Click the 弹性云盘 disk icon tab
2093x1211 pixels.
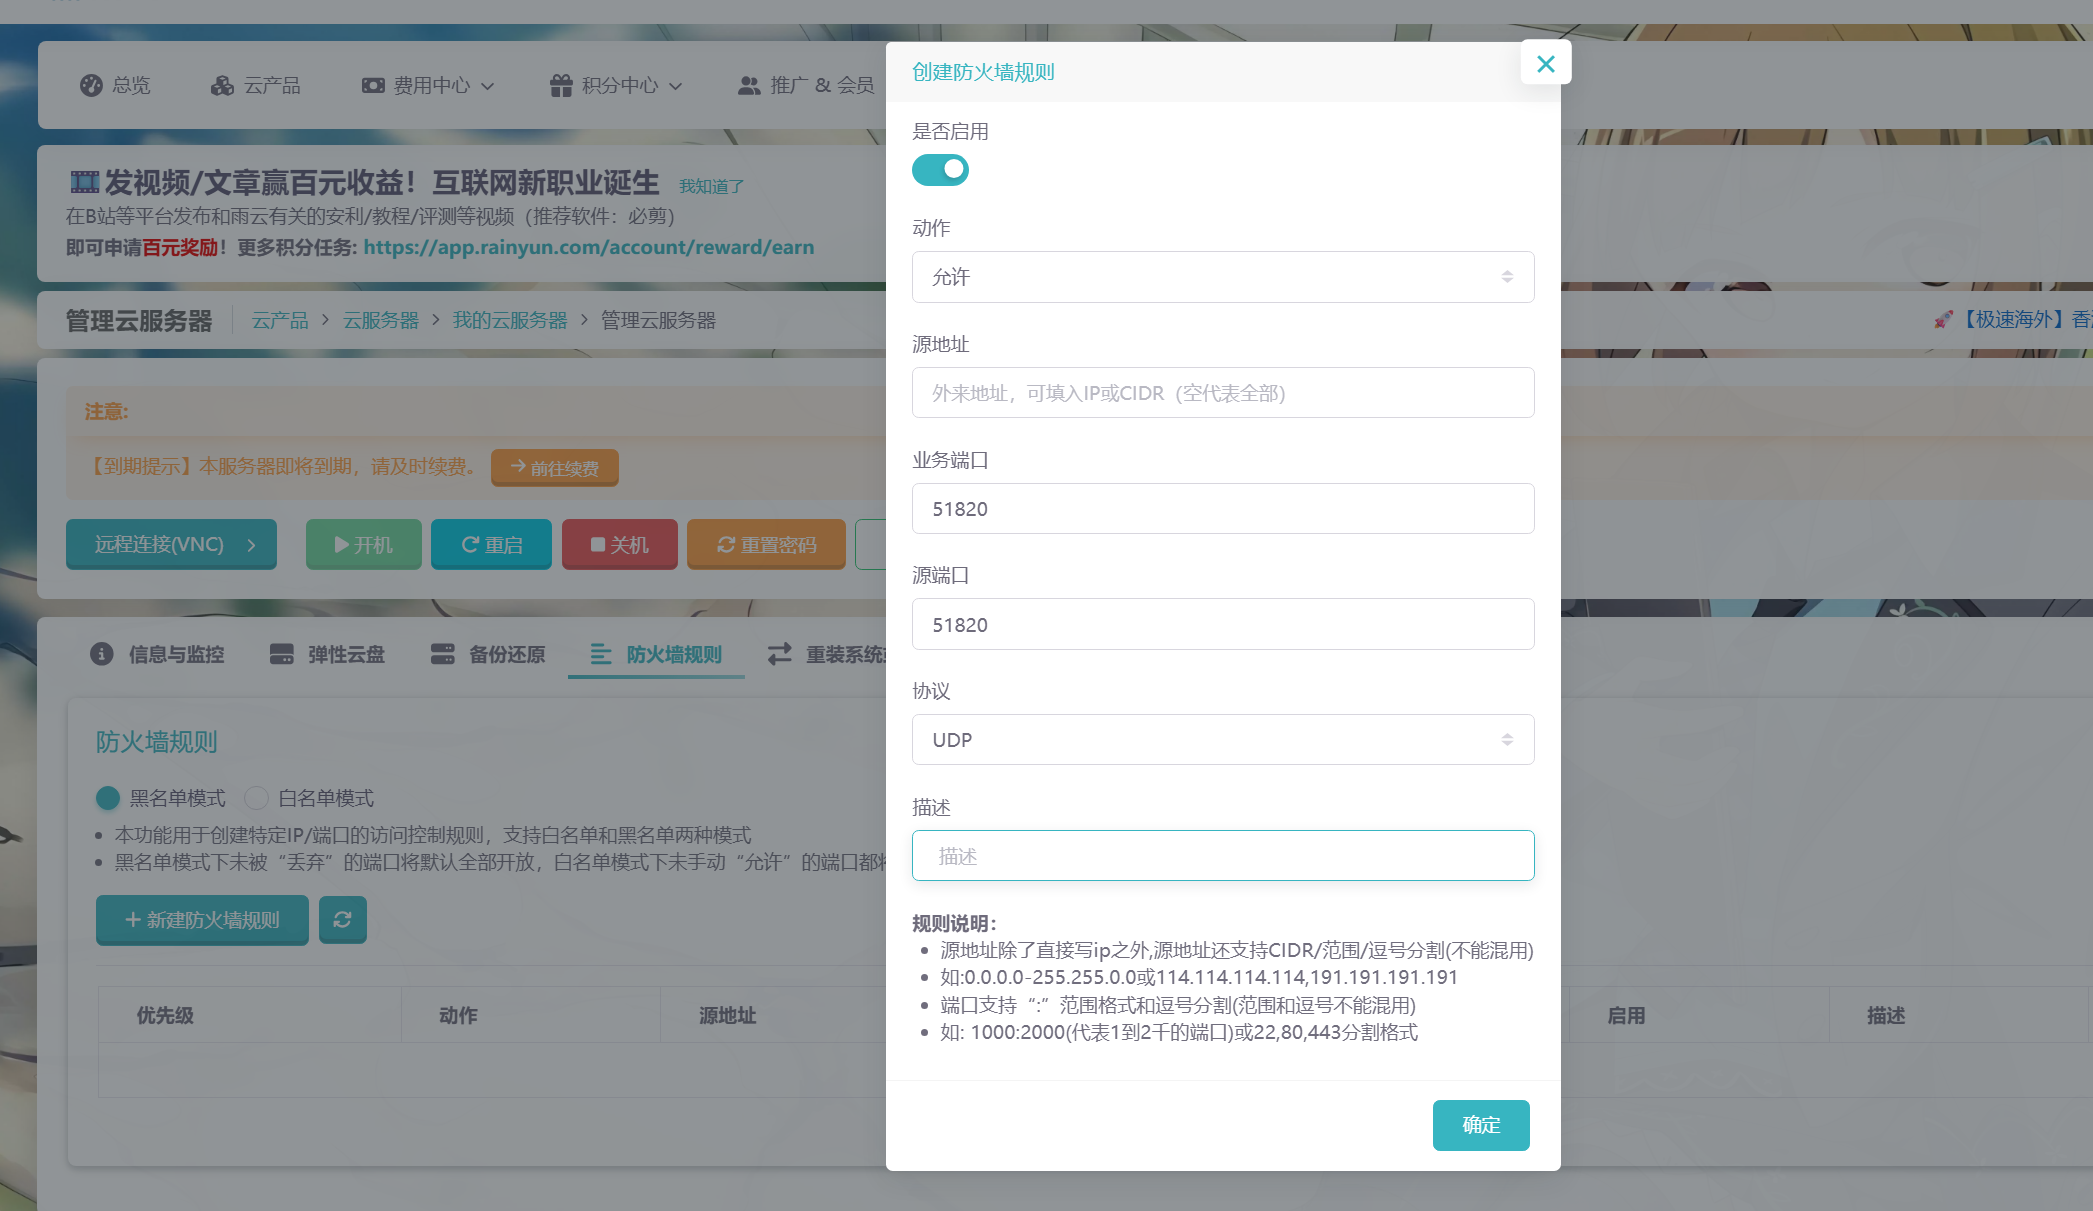click(x=282, y=654)
